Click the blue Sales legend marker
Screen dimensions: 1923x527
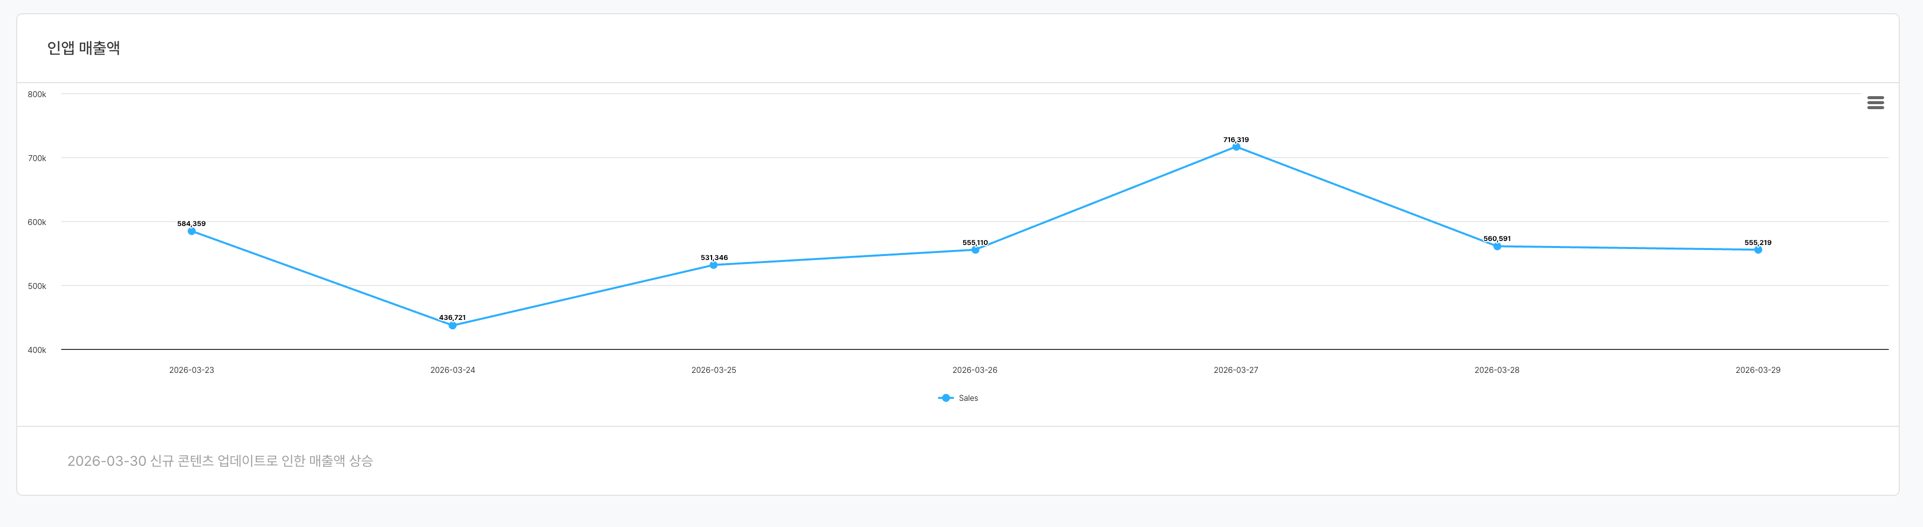pyautogui.click(x=946, y=398)
